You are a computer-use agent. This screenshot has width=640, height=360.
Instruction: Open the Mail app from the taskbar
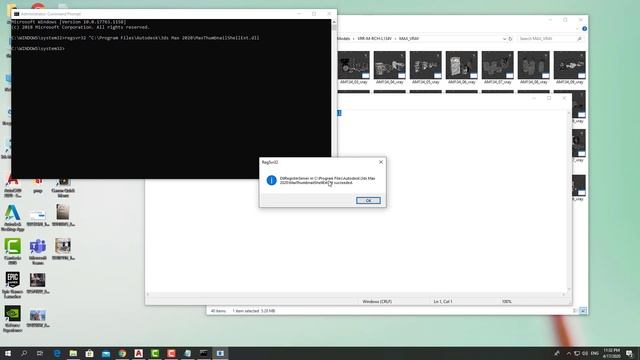pyautogui.click(x=106, y=353)
